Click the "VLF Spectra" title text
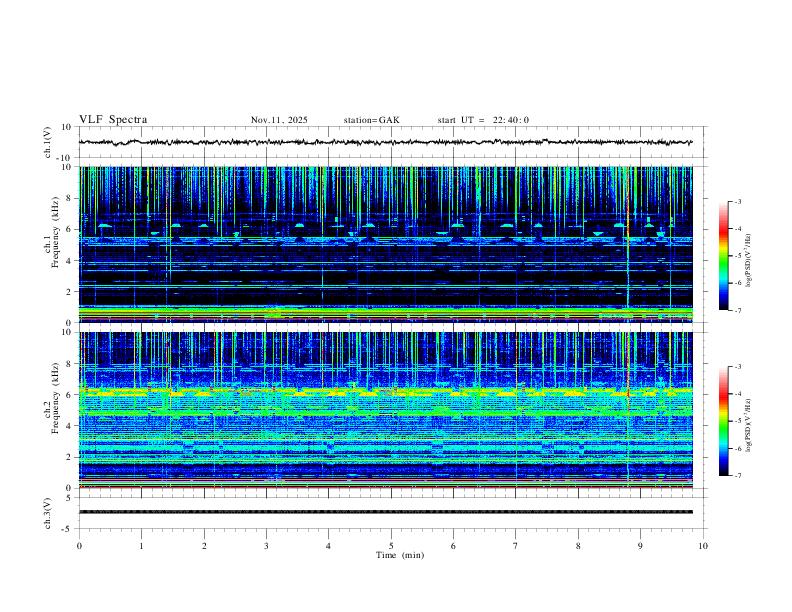The image size is (792, 612). (113, 119)
